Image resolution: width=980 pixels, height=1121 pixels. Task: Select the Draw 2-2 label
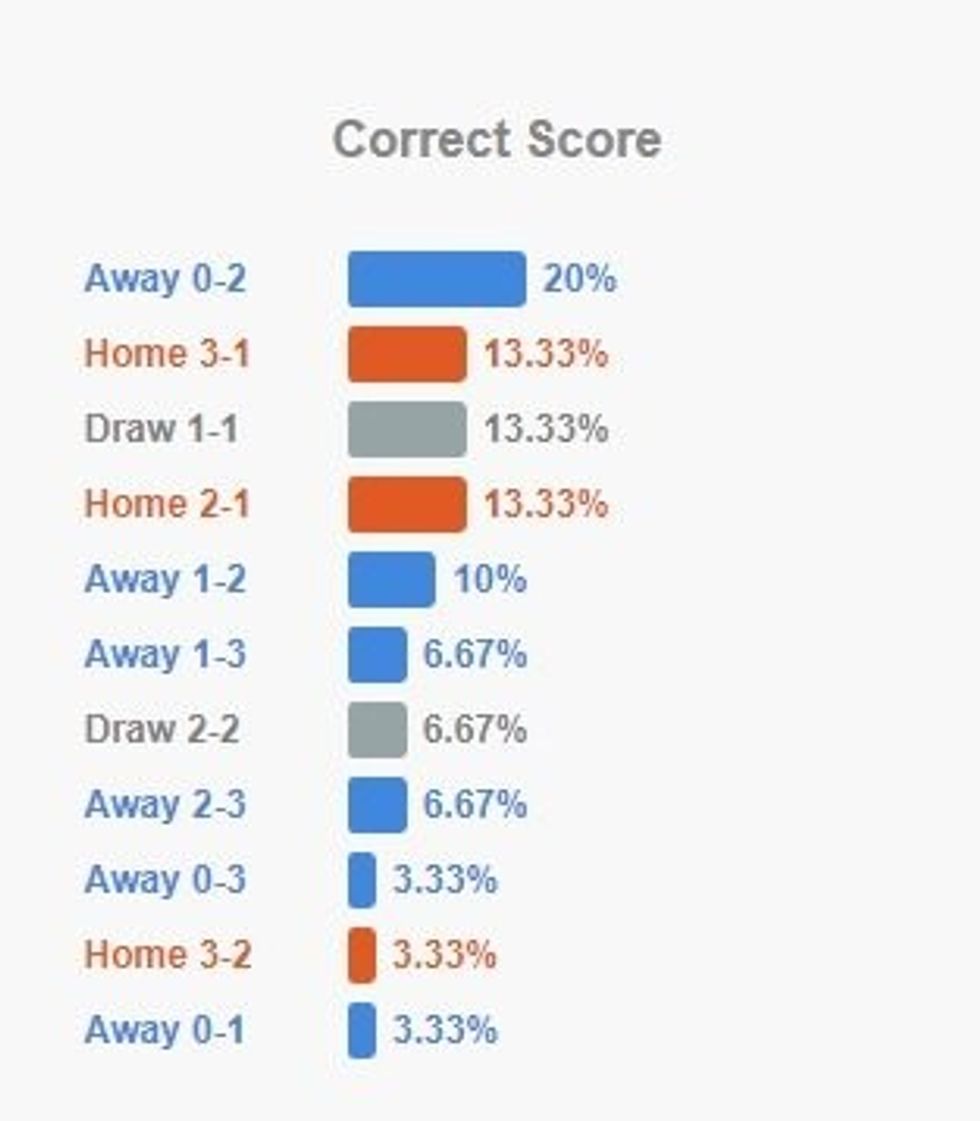click(162, 730)
